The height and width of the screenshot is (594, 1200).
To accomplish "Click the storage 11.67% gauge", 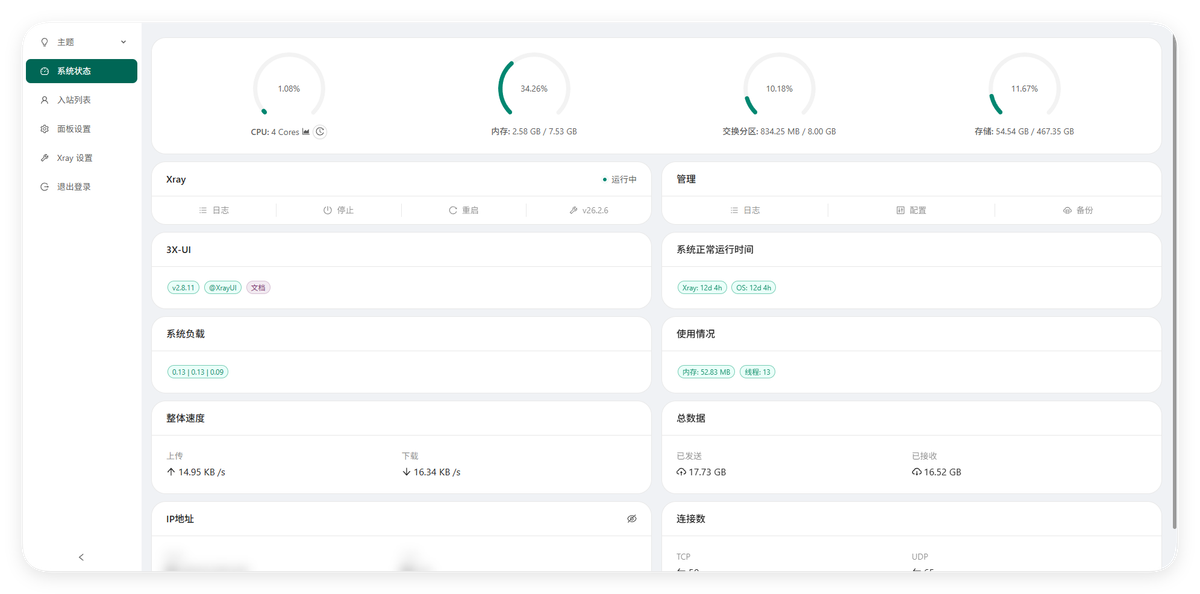I will [1024, 88].
